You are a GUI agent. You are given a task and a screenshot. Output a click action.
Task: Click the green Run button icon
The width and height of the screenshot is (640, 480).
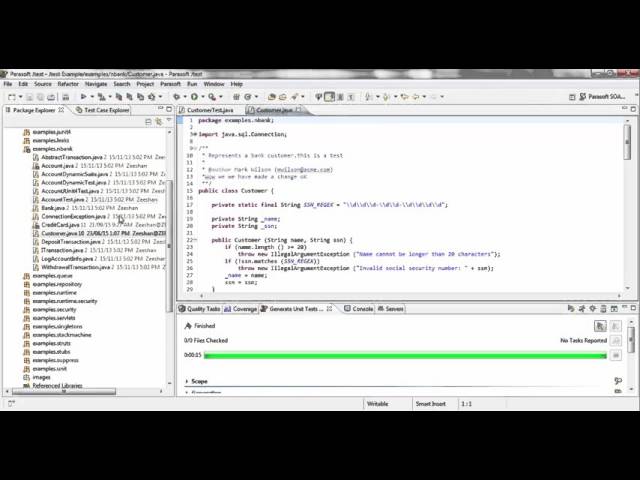(x=194, y=97)
